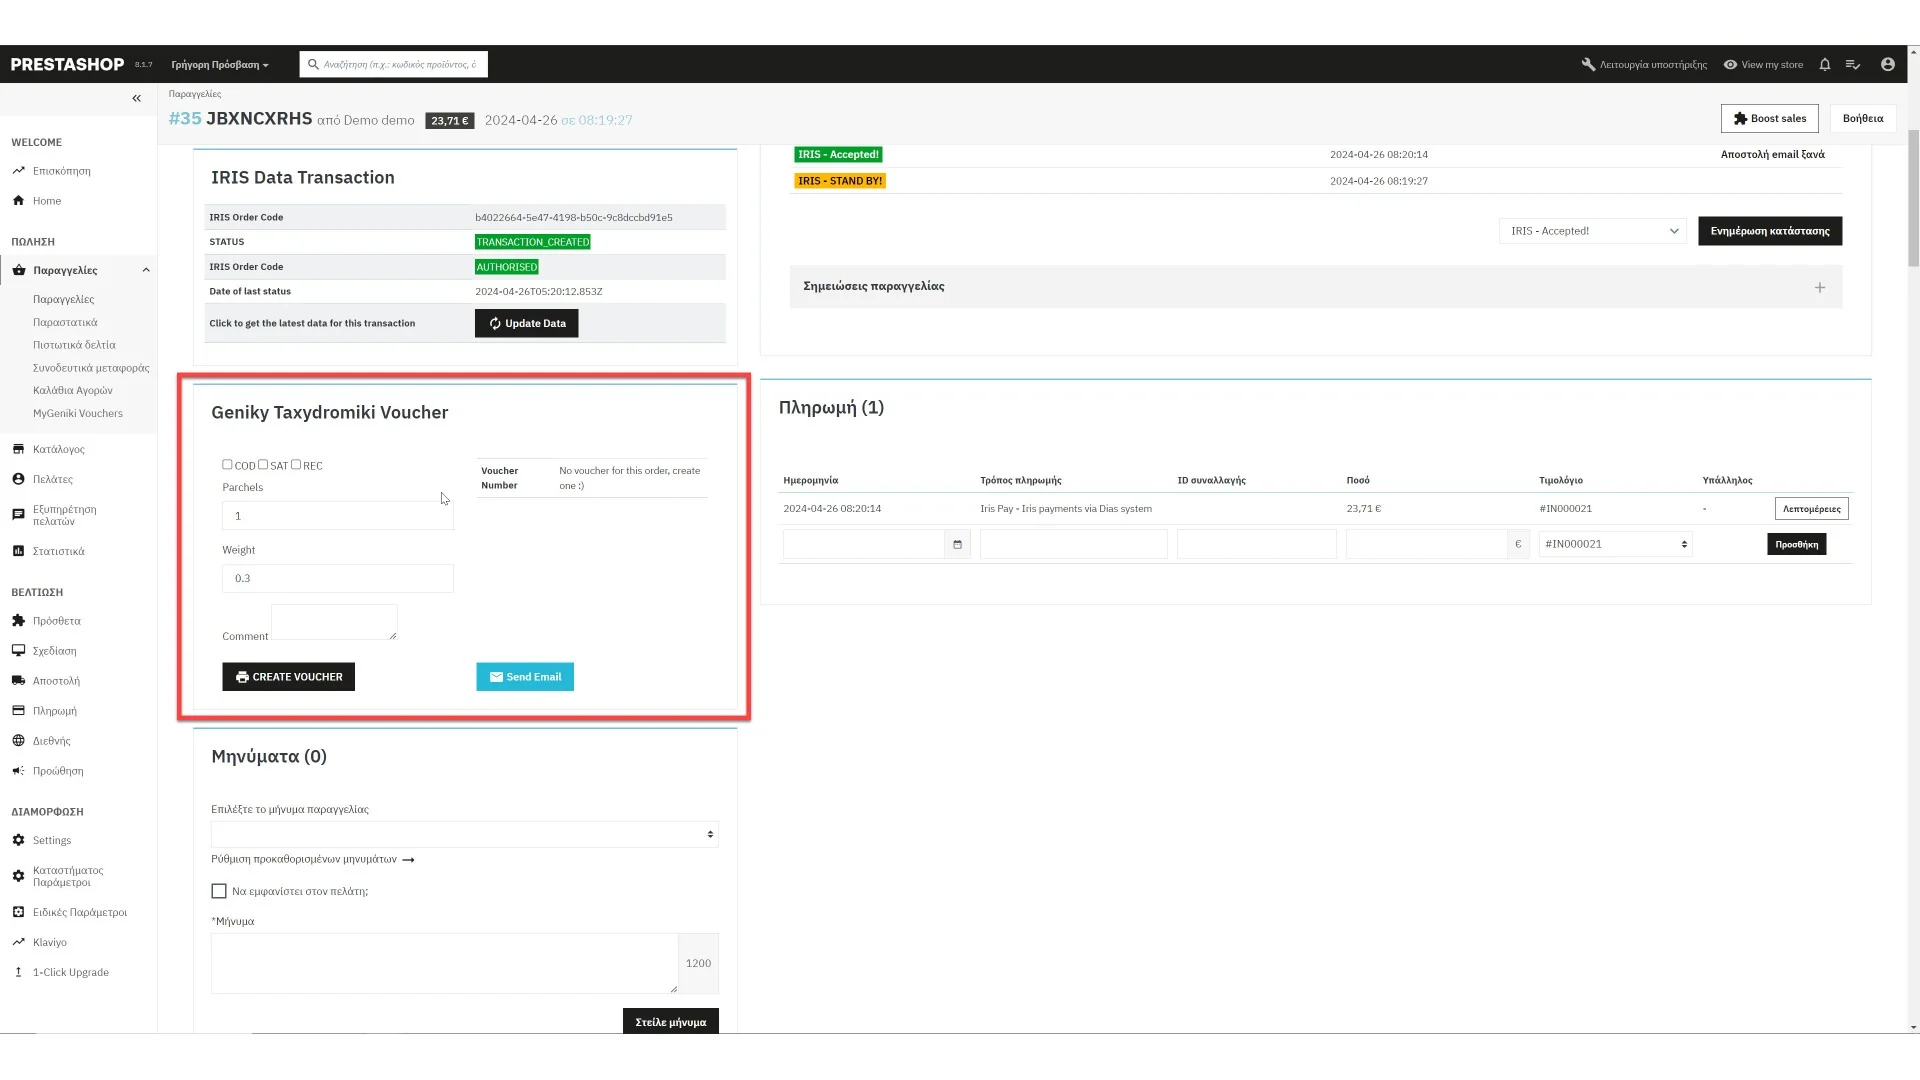Open the quick actions list icon in header
This screenshot has width=1920, height=1080.
pyautogui.click(x=1853, y=64)
